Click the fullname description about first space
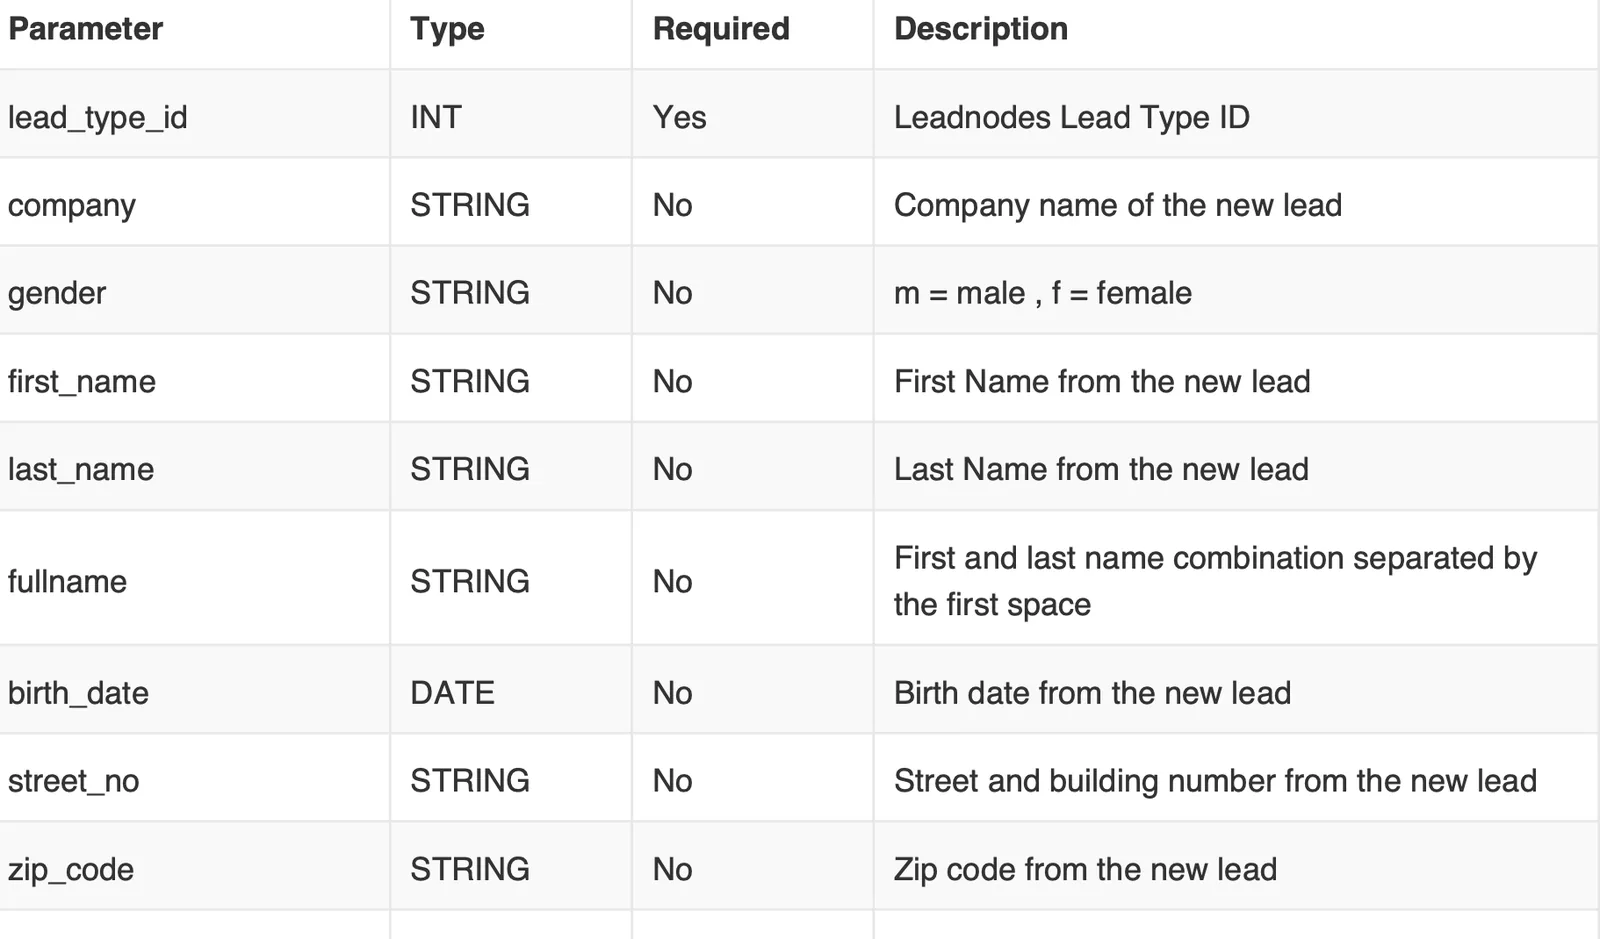This screenshot has height=939, width=1600. click(x=1215, y=581)
